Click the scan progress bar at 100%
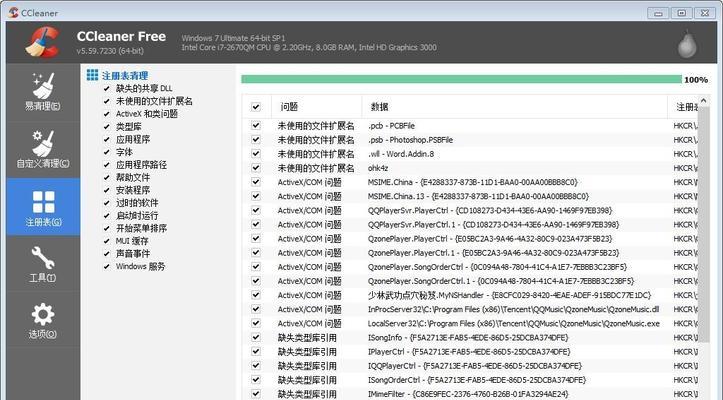This screenshot has width=723, height=400. [x=461, y=79]
